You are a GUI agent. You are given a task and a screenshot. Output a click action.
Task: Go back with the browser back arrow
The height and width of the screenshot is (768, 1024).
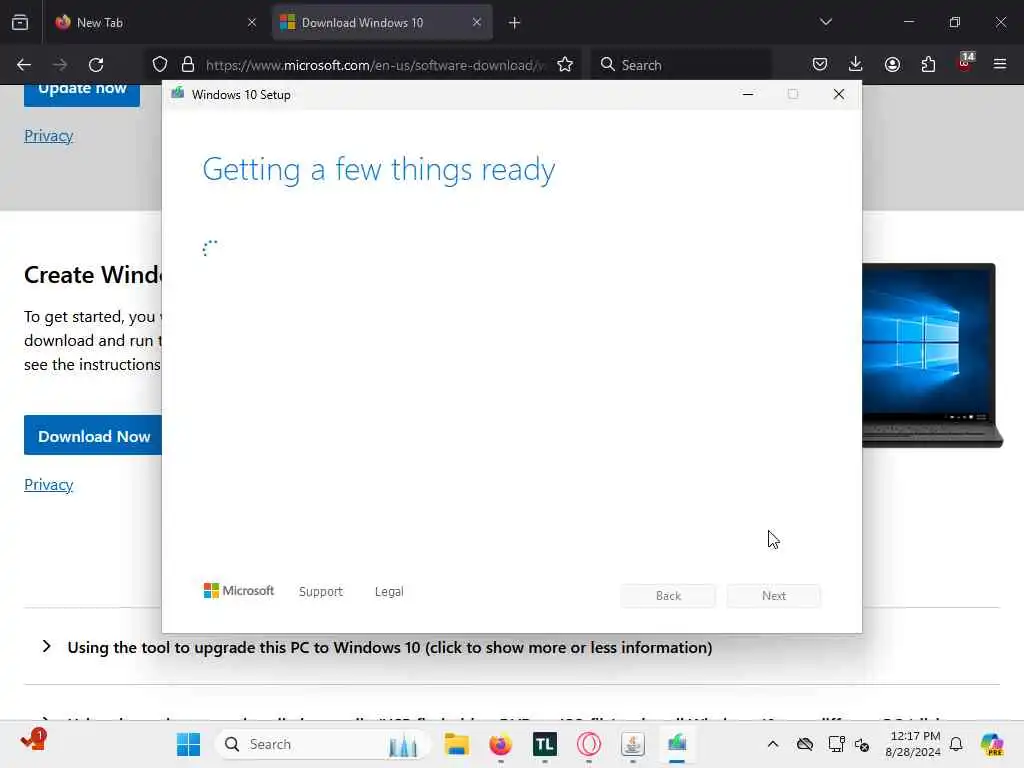pyautogui.click(x=24, y=65)
